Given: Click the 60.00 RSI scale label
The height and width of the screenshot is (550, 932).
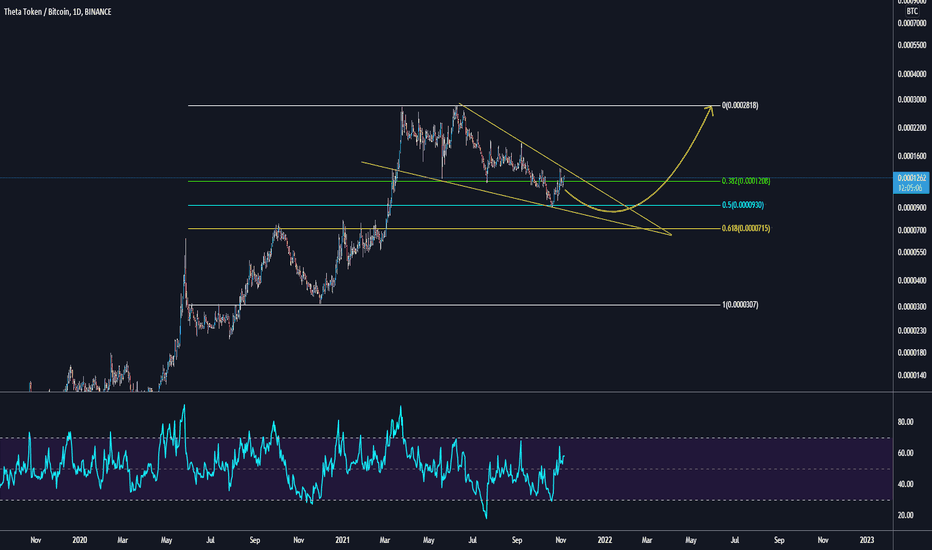Looking at the screenshot, I should click(x=905, y=453).
